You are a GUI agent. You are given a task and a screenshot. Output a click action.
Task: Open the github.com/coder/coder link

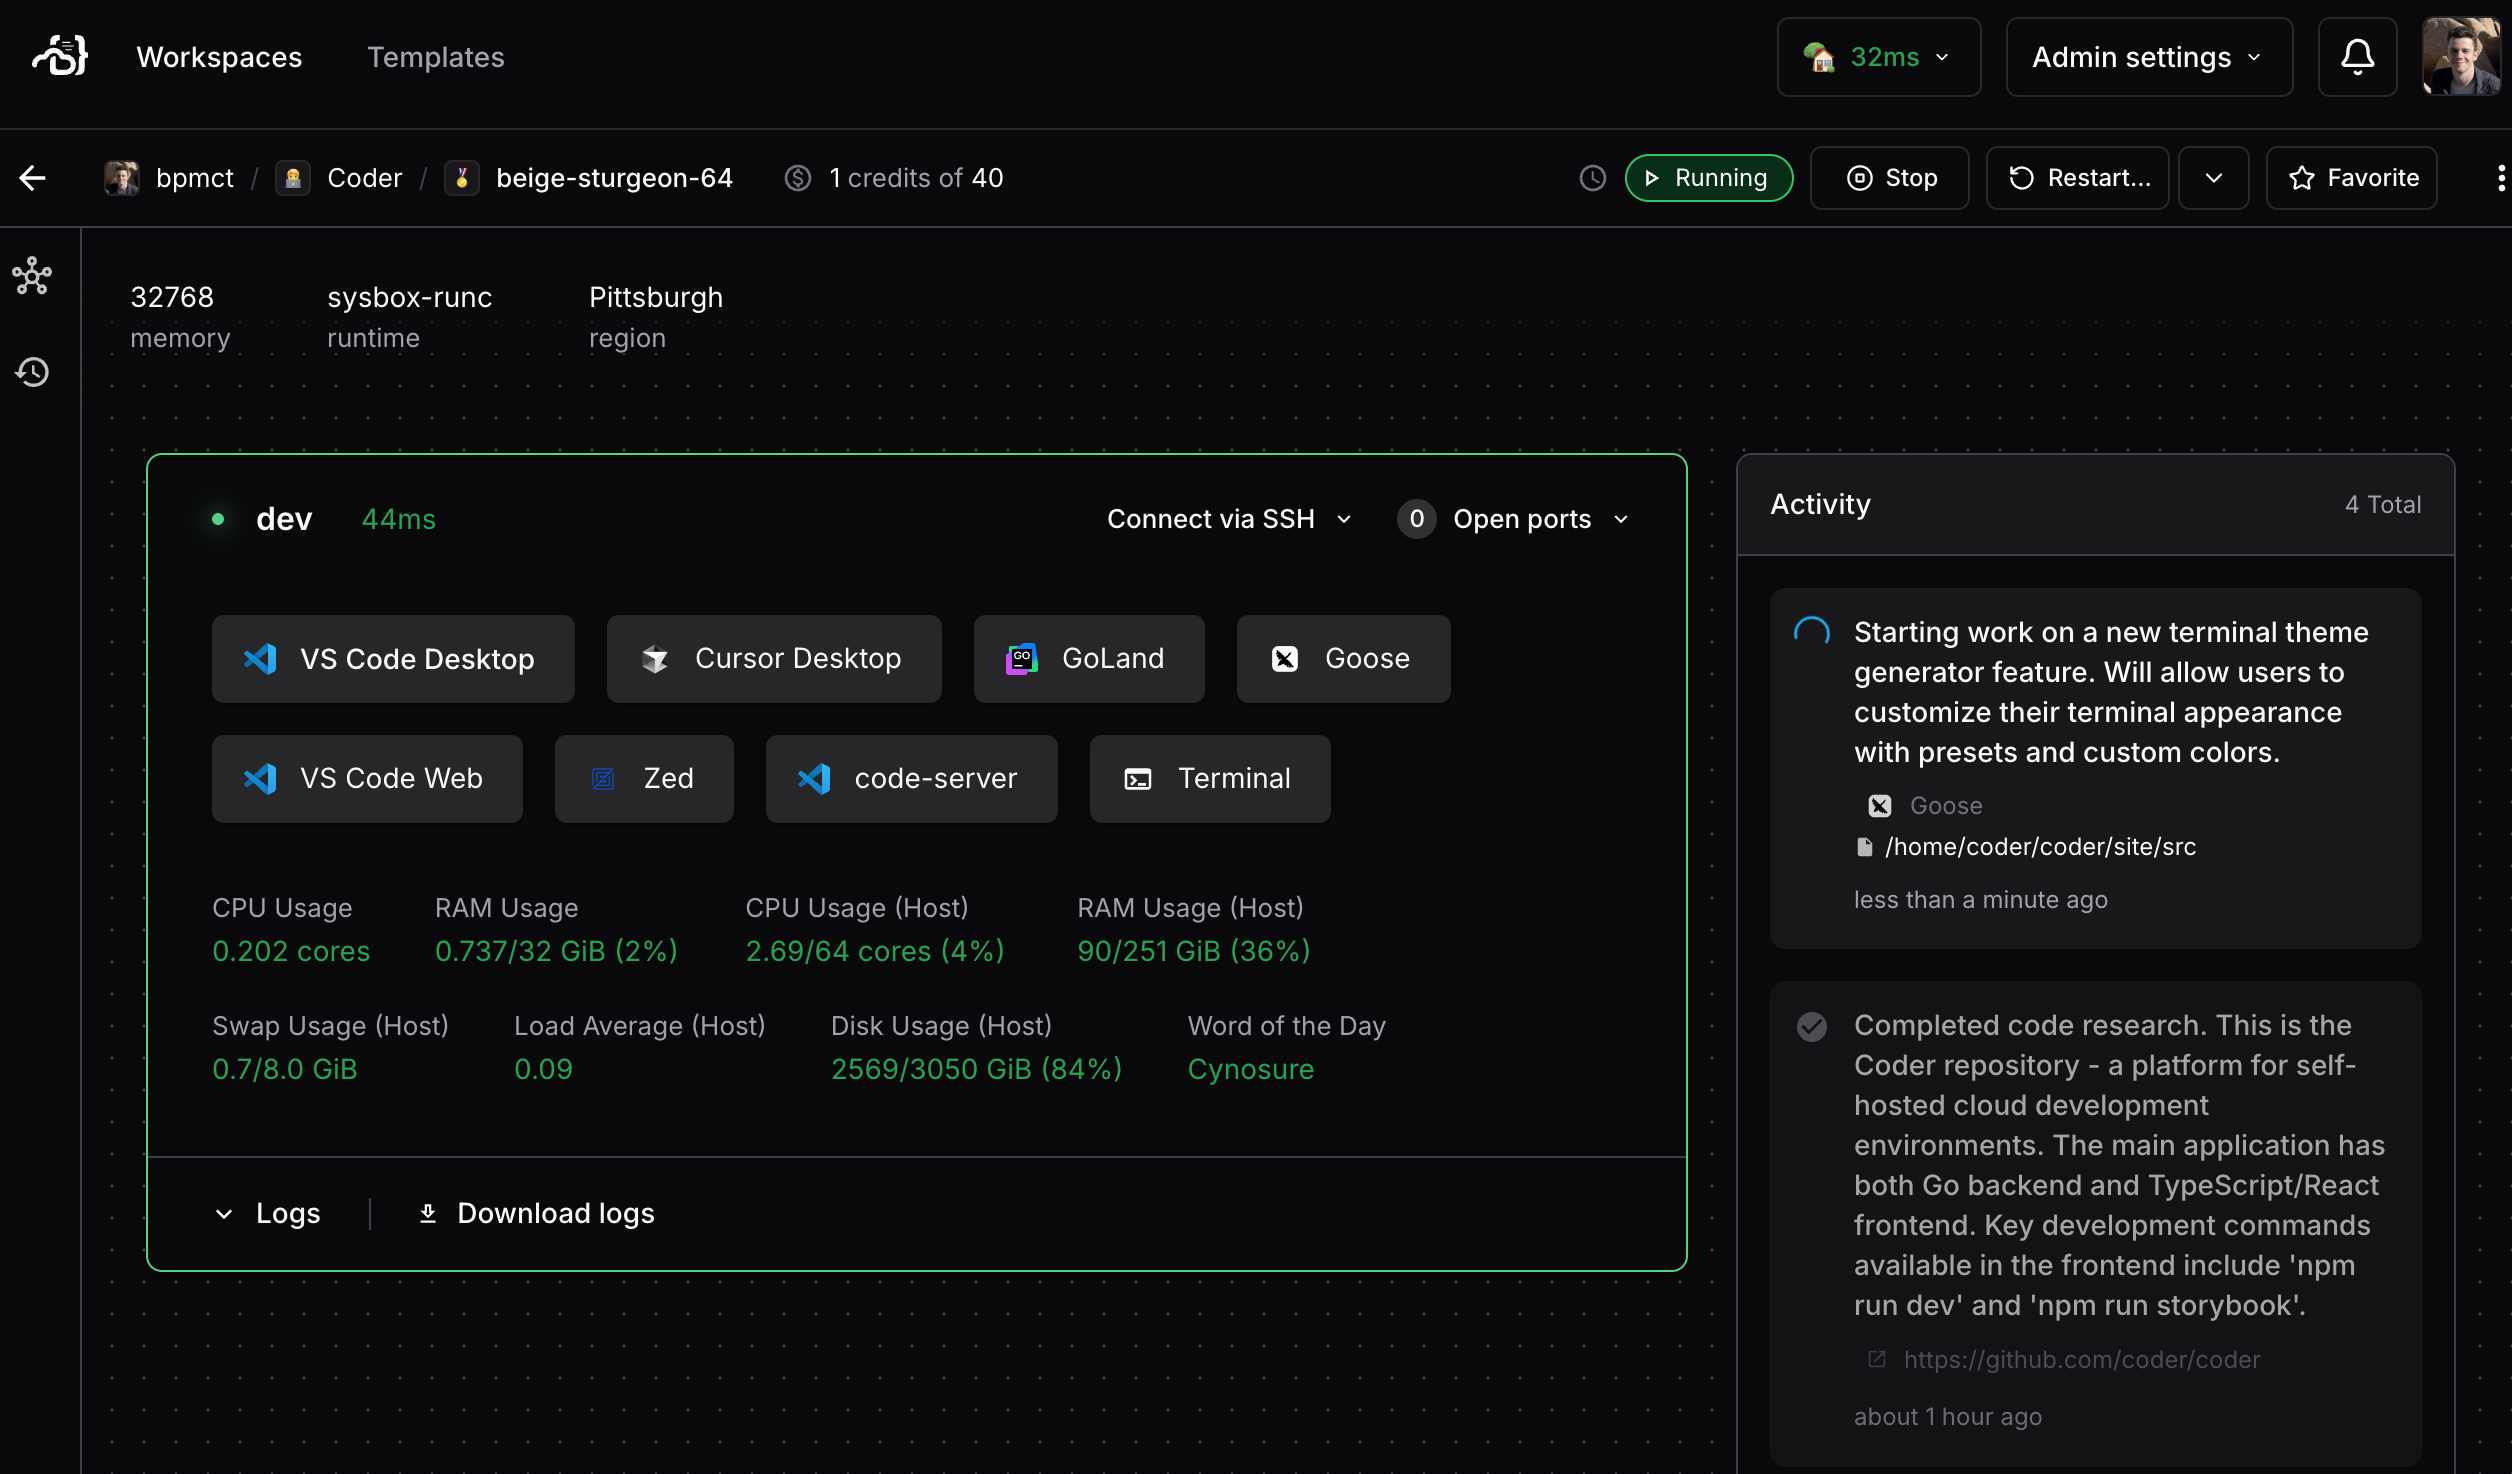2080,1359
